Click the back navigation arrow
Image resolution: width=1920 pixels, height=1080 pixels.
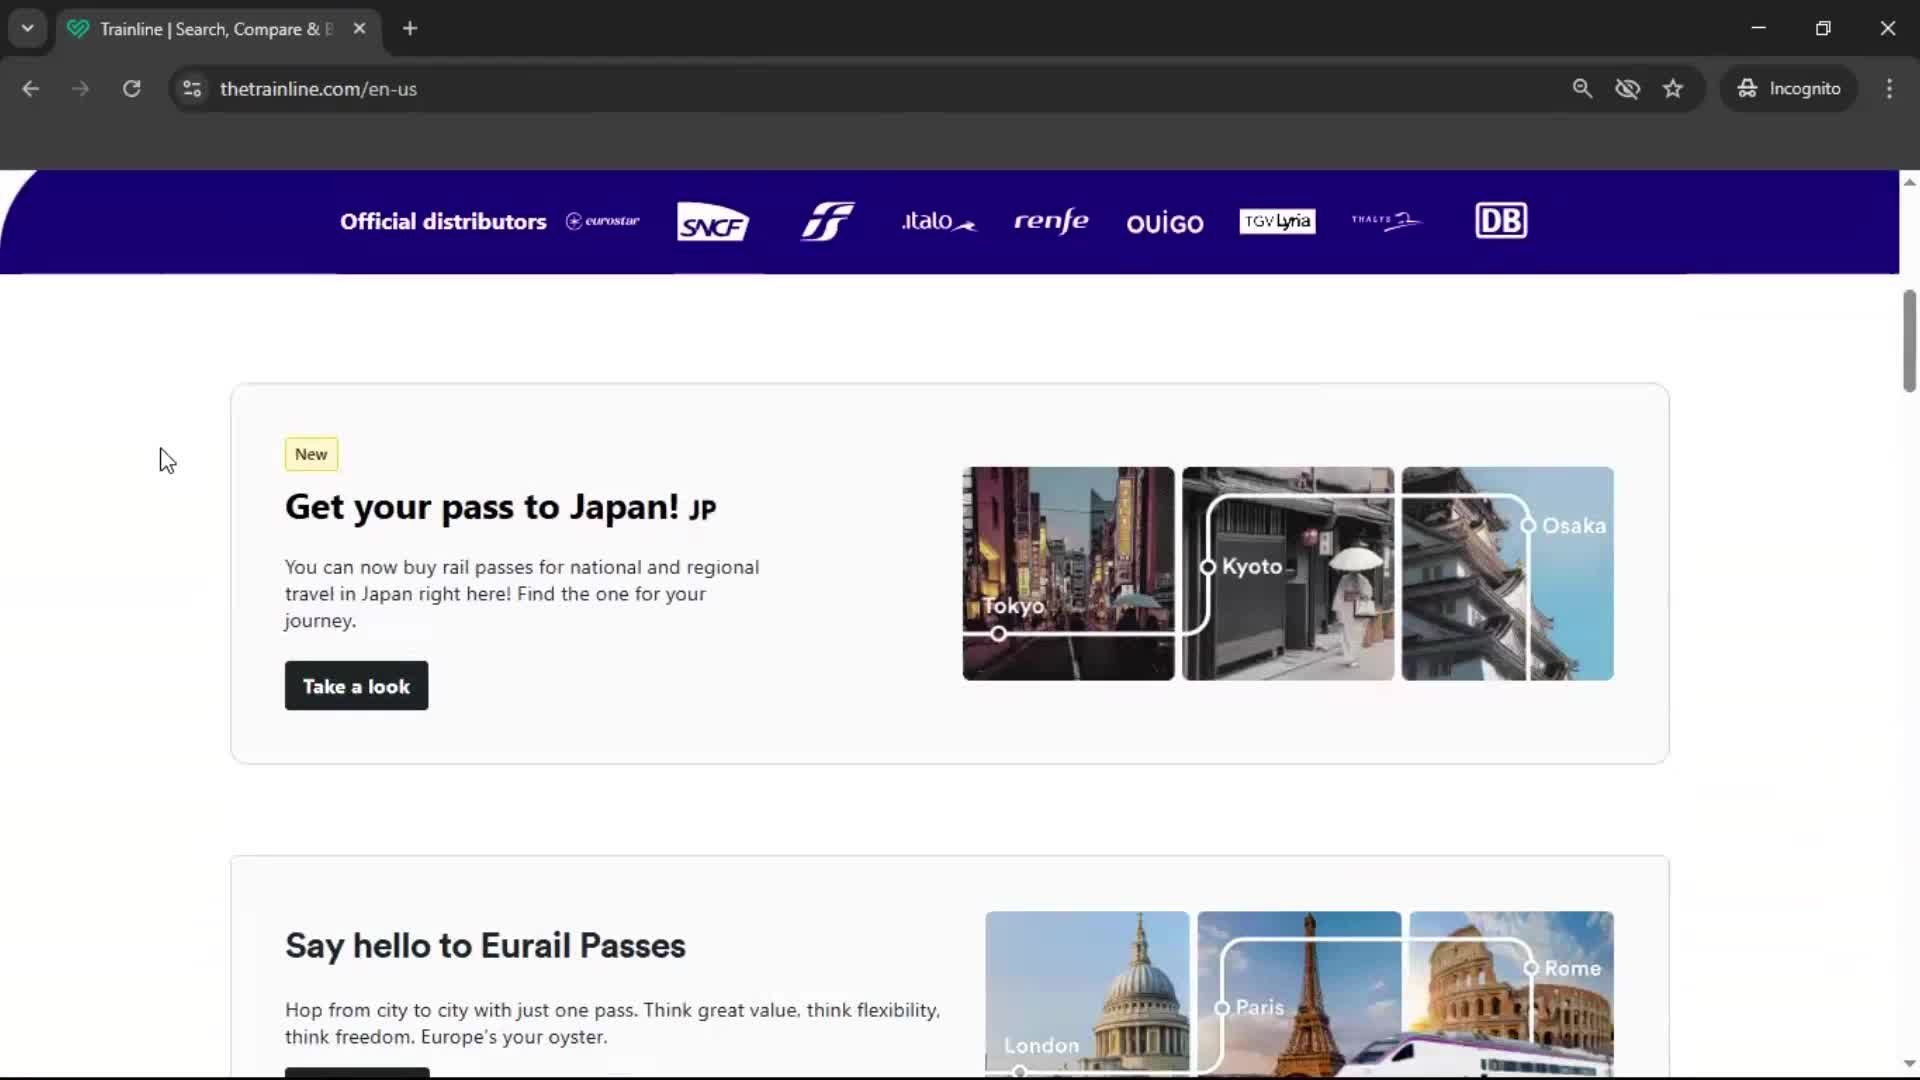(30, 88)
